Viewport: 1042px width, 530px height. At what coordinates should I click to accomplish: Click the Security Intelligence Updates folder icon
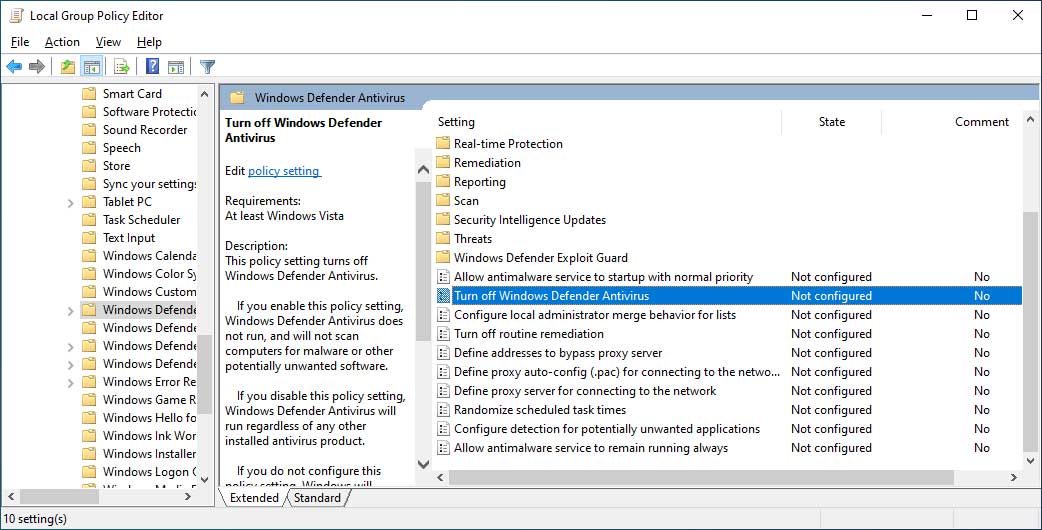click(x=443, y=220)
